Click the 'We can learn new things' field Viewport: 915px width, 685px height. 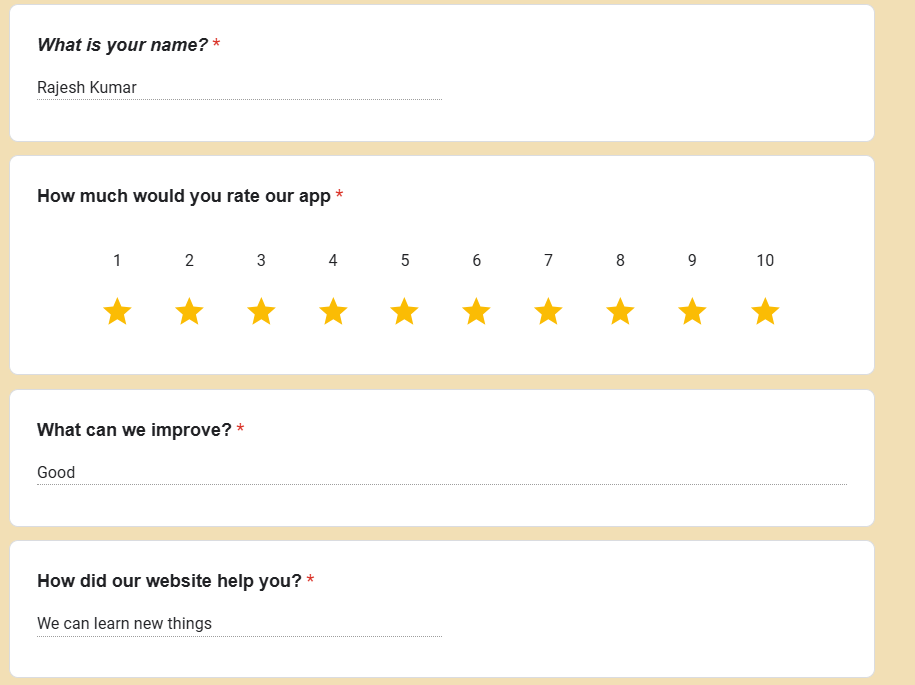click(238, 624)
